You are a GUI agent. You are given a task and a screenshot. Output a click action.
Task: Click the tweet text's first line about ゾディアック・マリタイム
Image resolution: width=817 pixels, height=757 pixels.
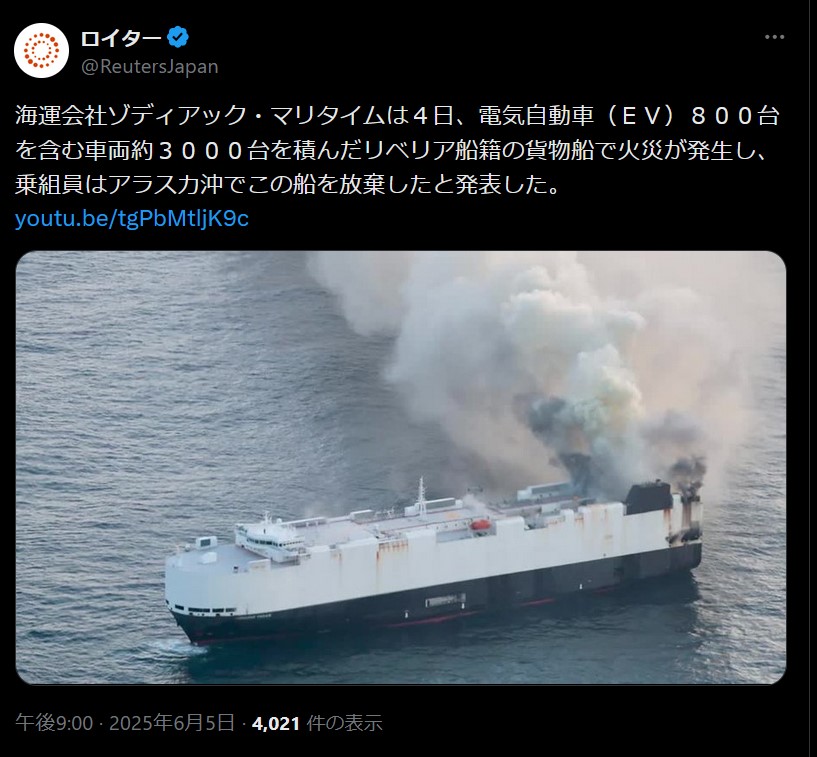(x=397, y=115)
